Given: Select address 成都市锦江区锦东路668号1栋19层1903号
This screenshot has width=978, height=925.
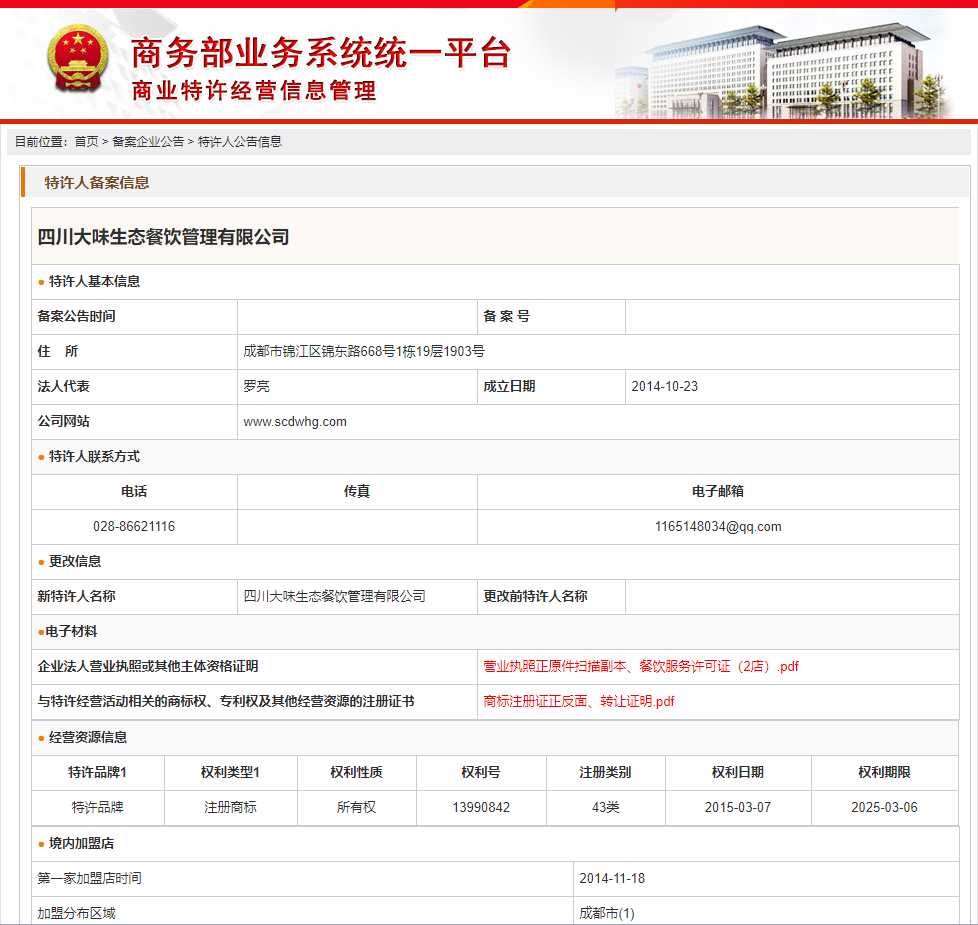Looking at the screenshot, I should 364,351.
